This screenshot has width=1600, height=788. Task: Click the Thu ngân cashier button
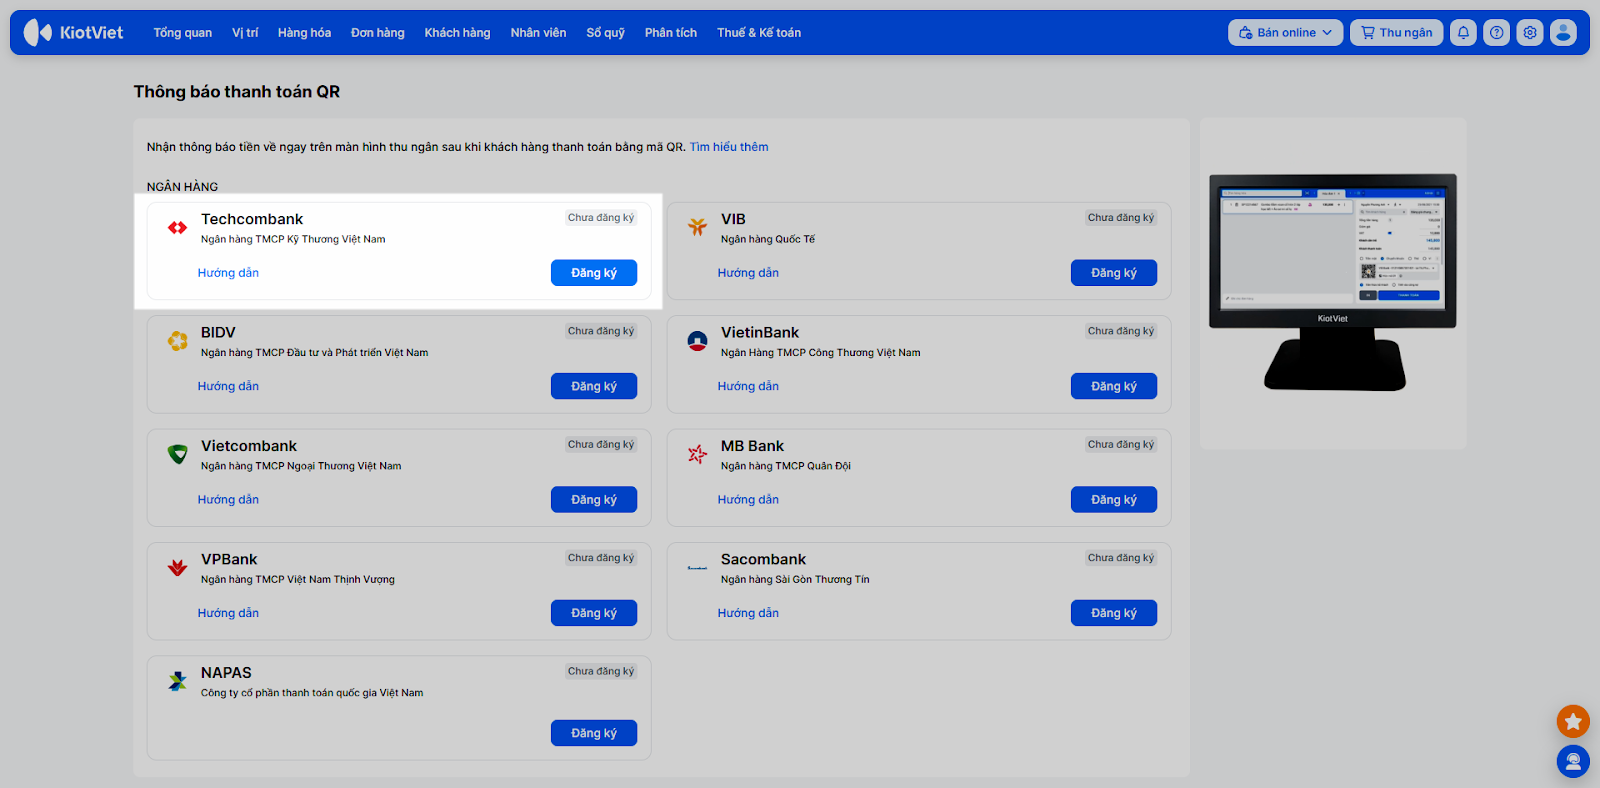(x=1396, y=33)
